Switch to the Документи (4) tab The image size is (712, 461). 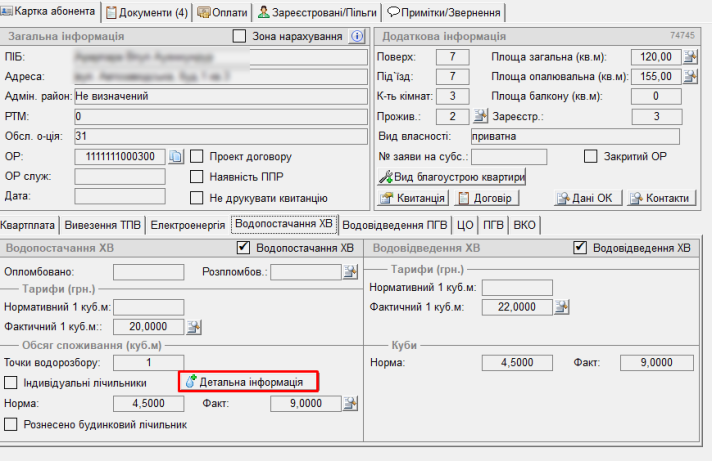147,12
